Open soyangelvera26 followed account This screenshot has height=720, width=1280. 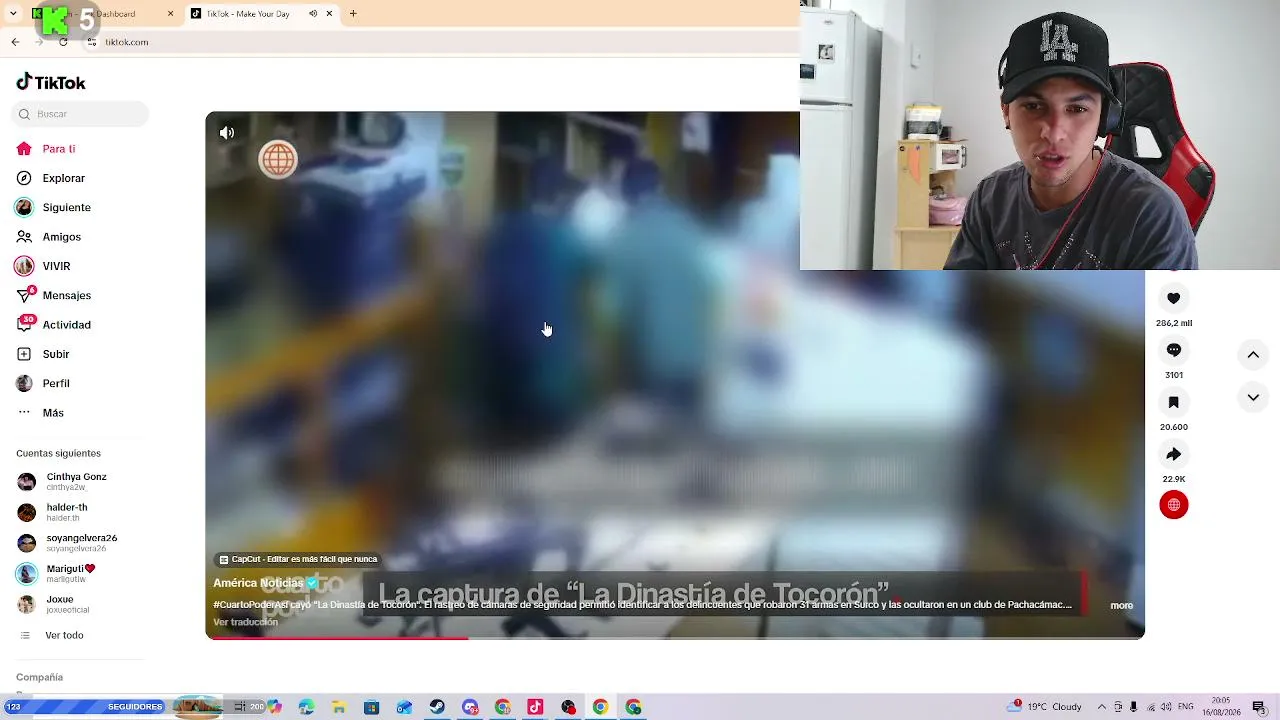pyautogui.click(x=67, y=543)
